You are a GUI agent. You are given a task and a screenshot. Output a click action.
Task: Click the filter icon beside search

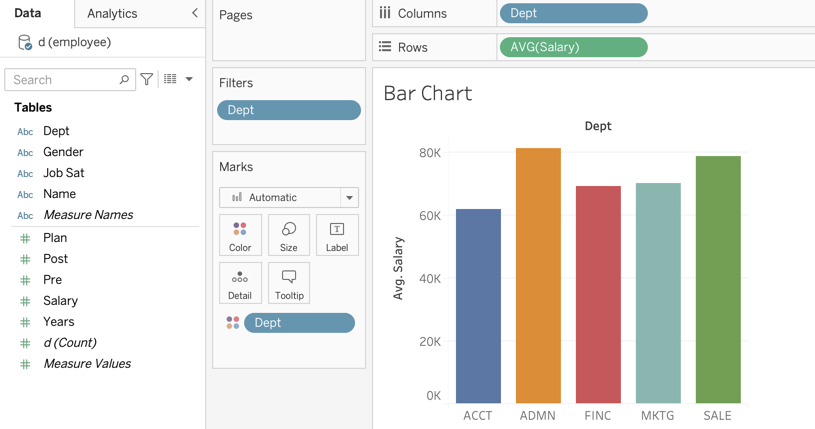point(147,79)
